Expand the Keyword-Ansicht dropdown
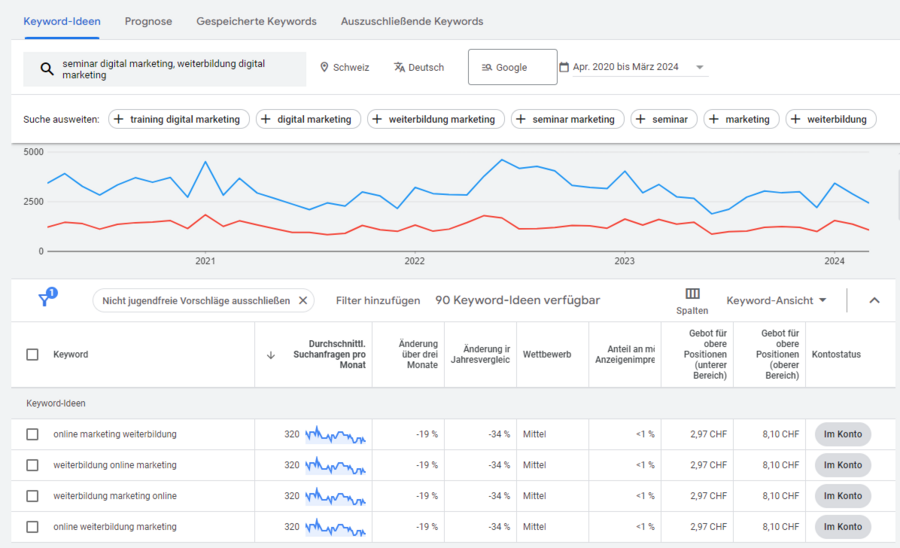 777,300
